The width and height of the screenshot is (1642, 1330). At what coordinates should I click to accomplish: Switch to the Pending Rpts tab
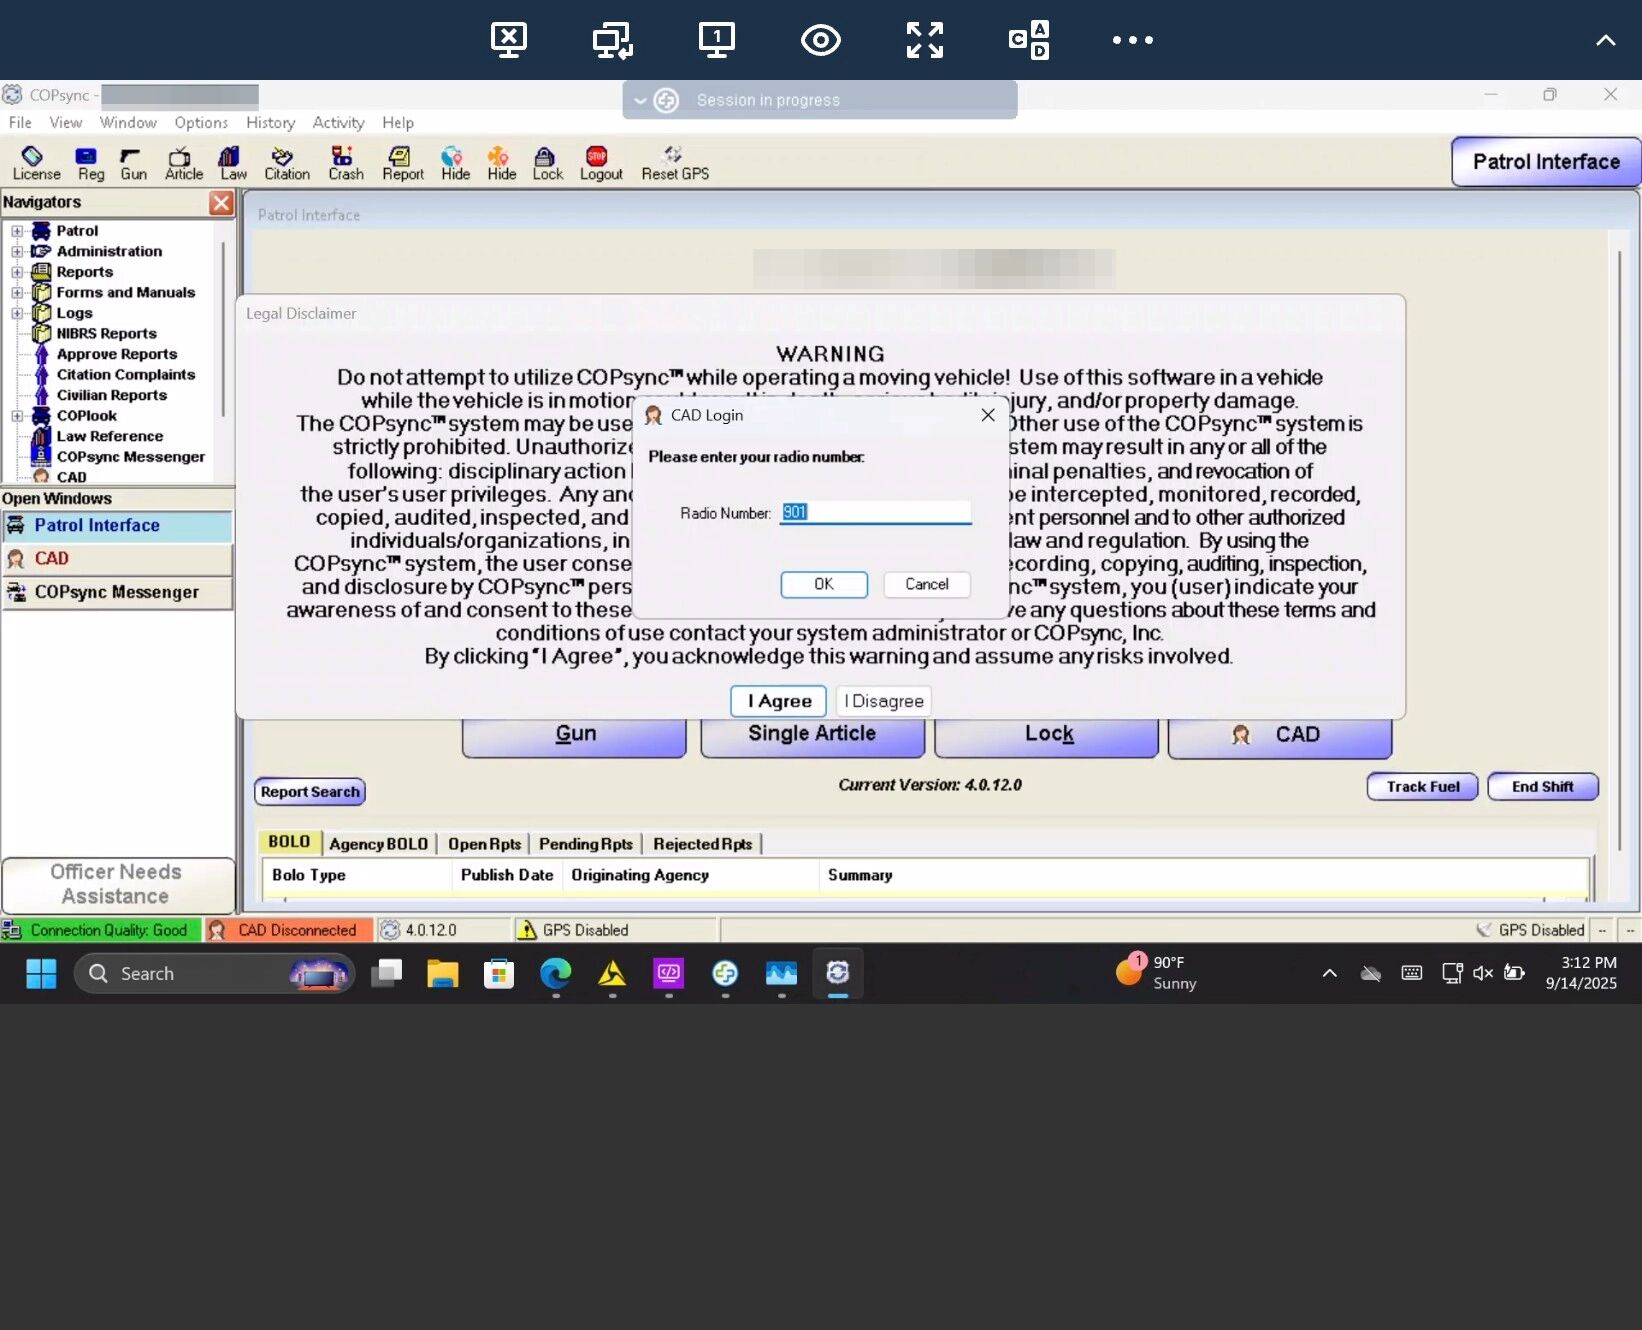click(585, 844)
